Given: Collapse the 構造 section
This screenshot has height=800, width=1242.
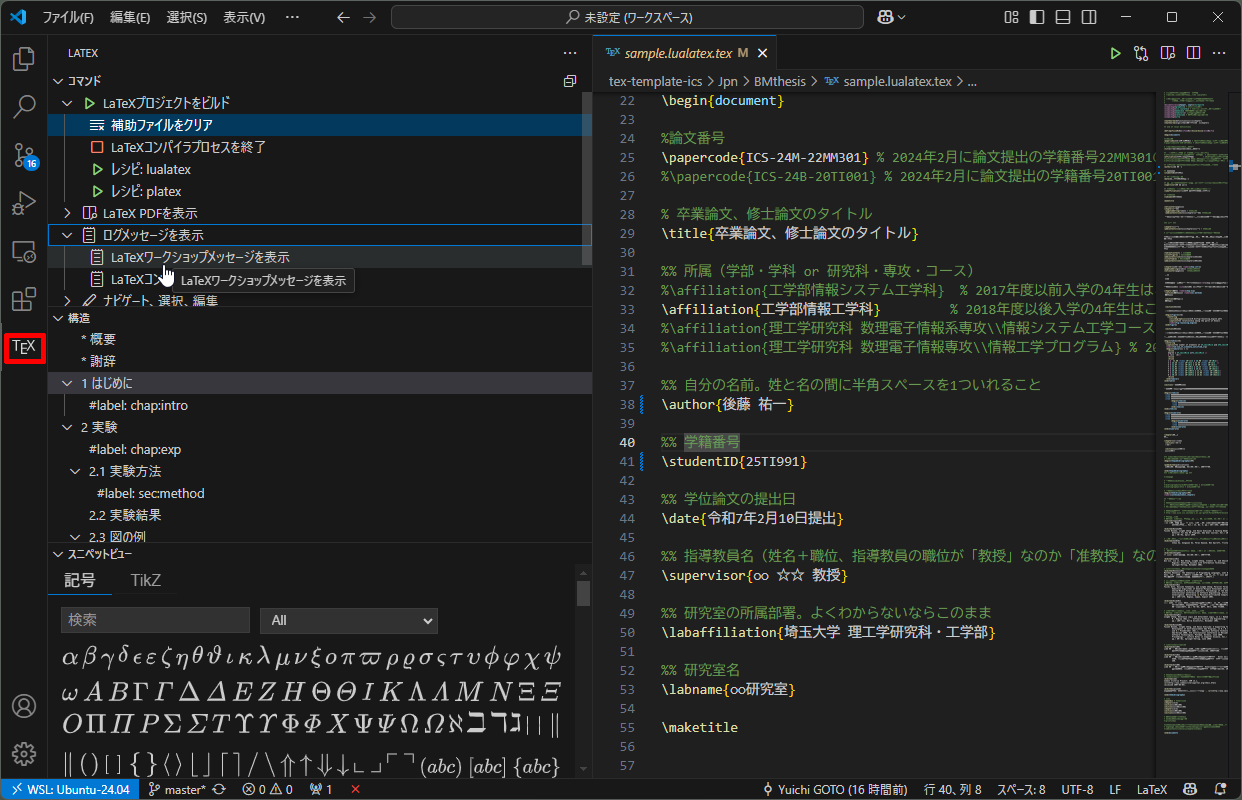Looking at the screenshot, I should [57, 318].
